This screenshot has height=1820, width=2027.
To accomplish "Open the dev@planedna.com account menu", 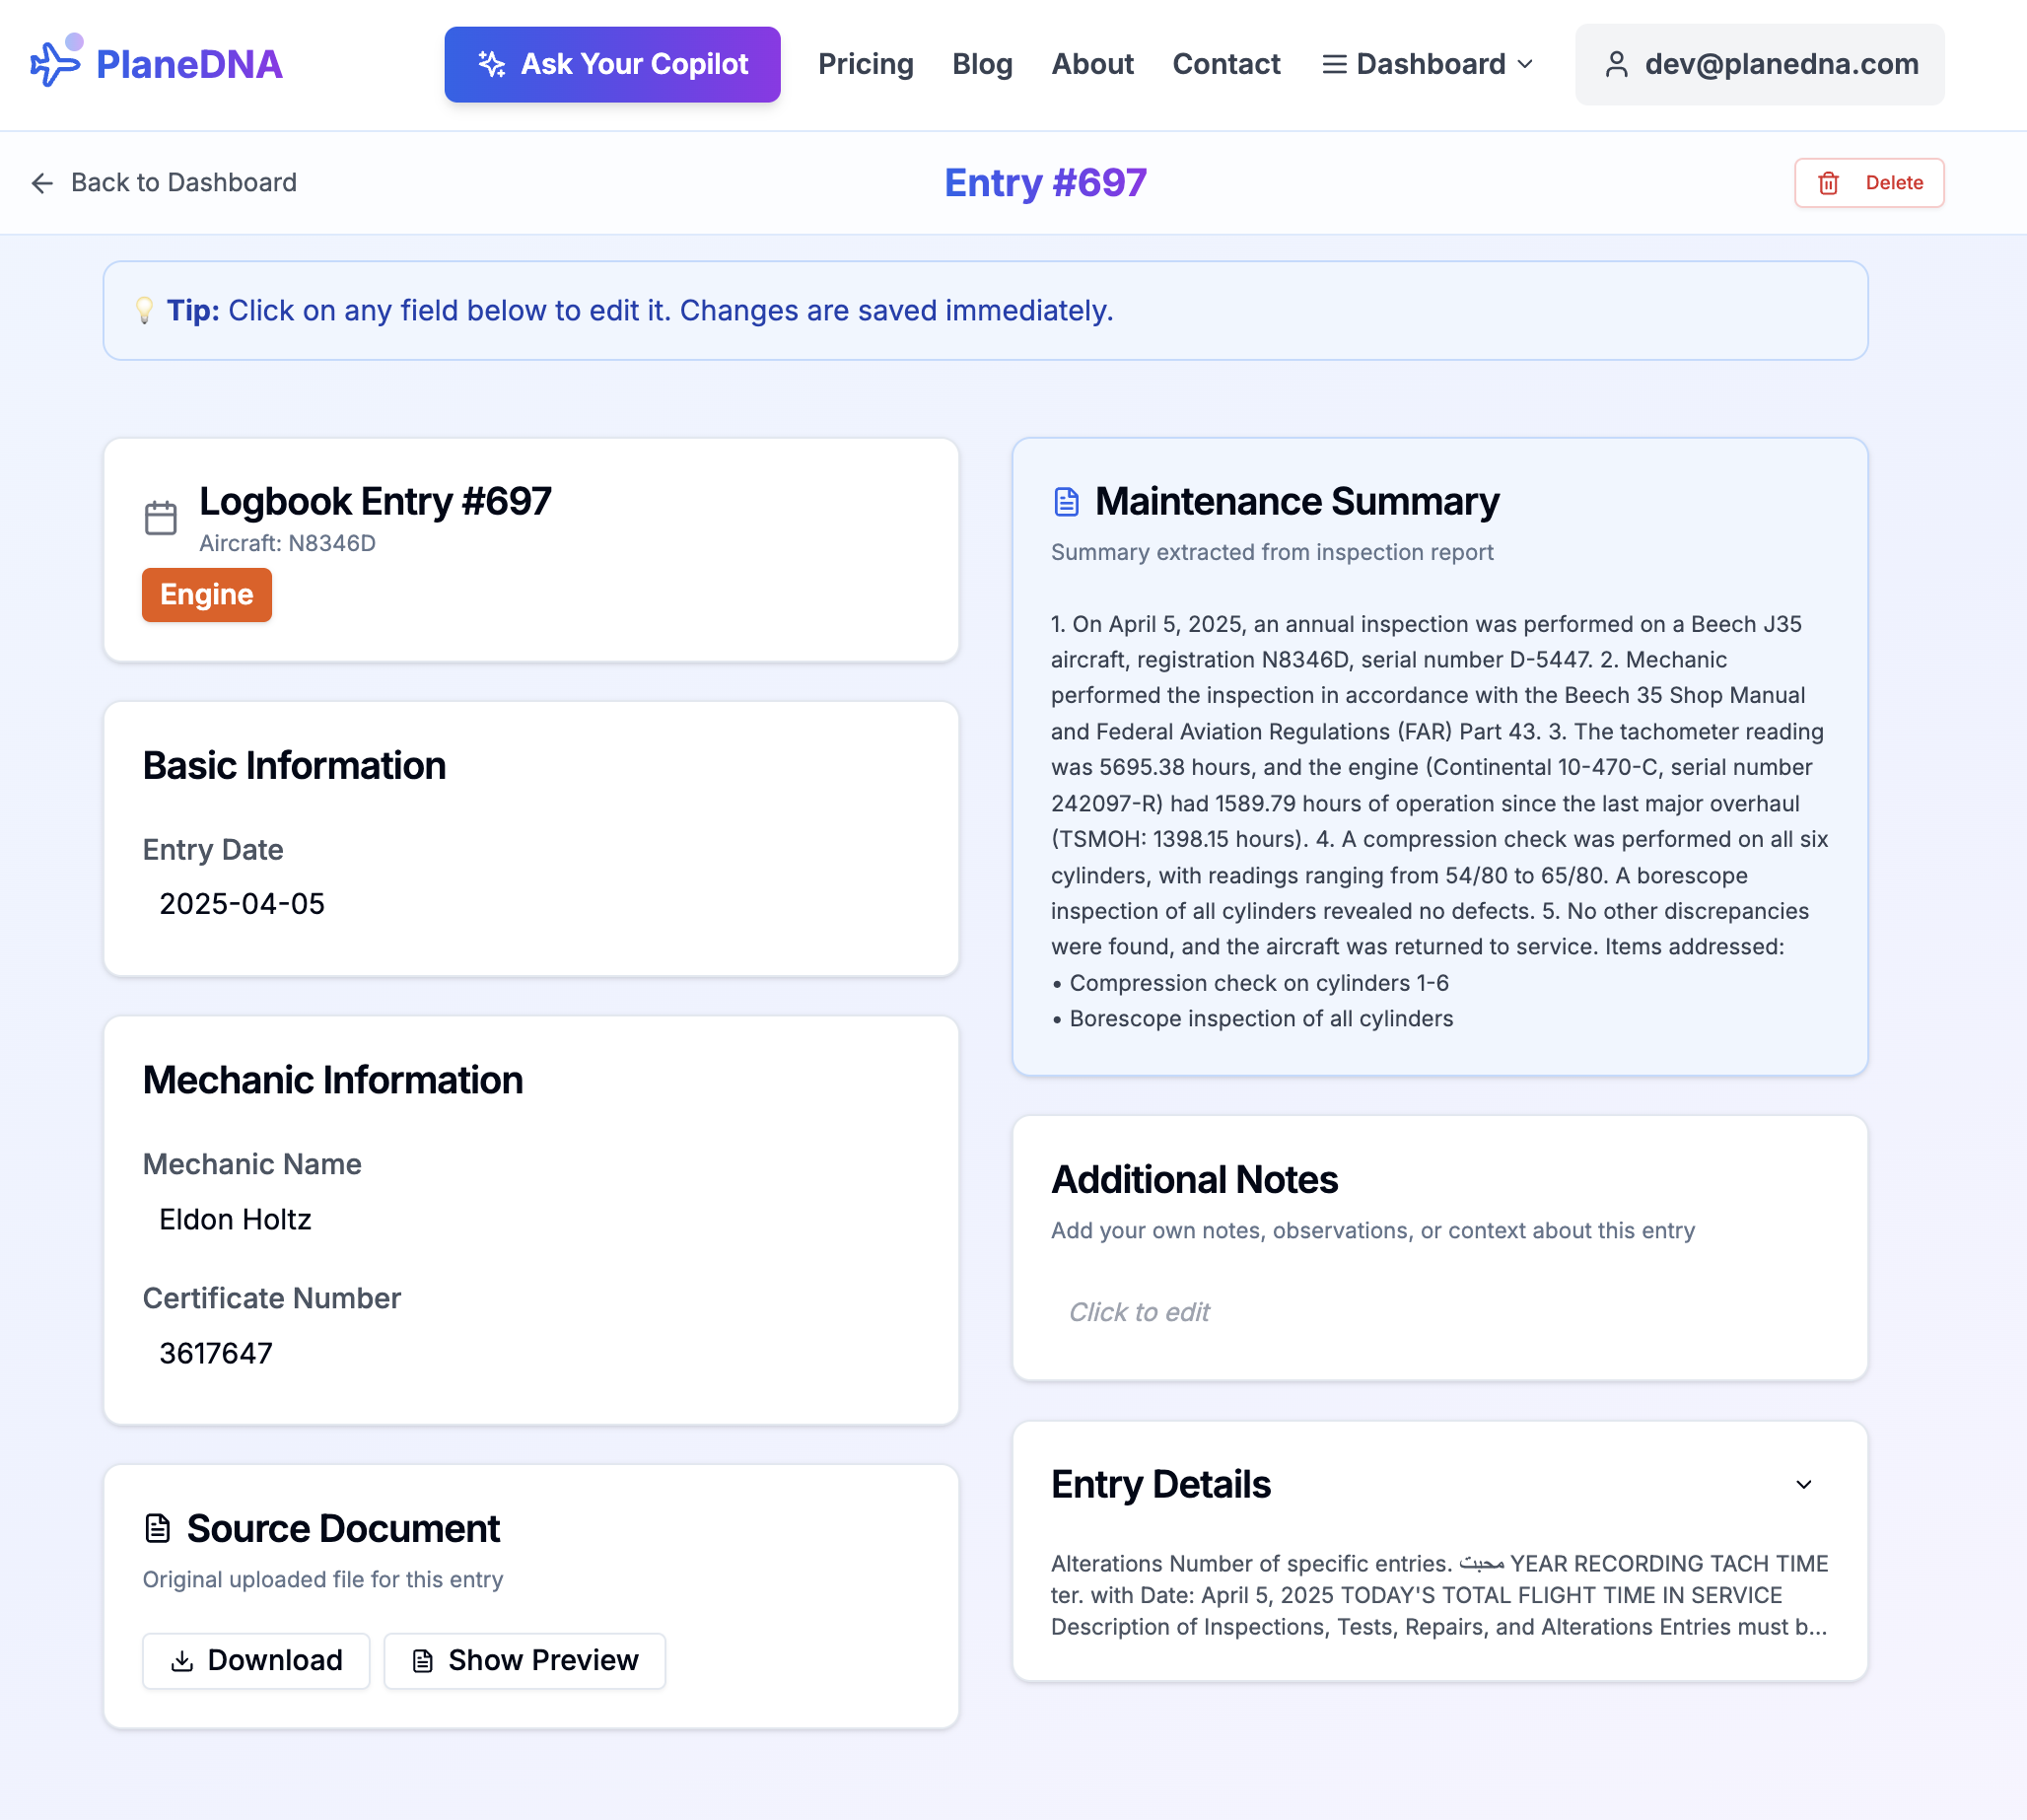I will click(x=1759, y=64).
